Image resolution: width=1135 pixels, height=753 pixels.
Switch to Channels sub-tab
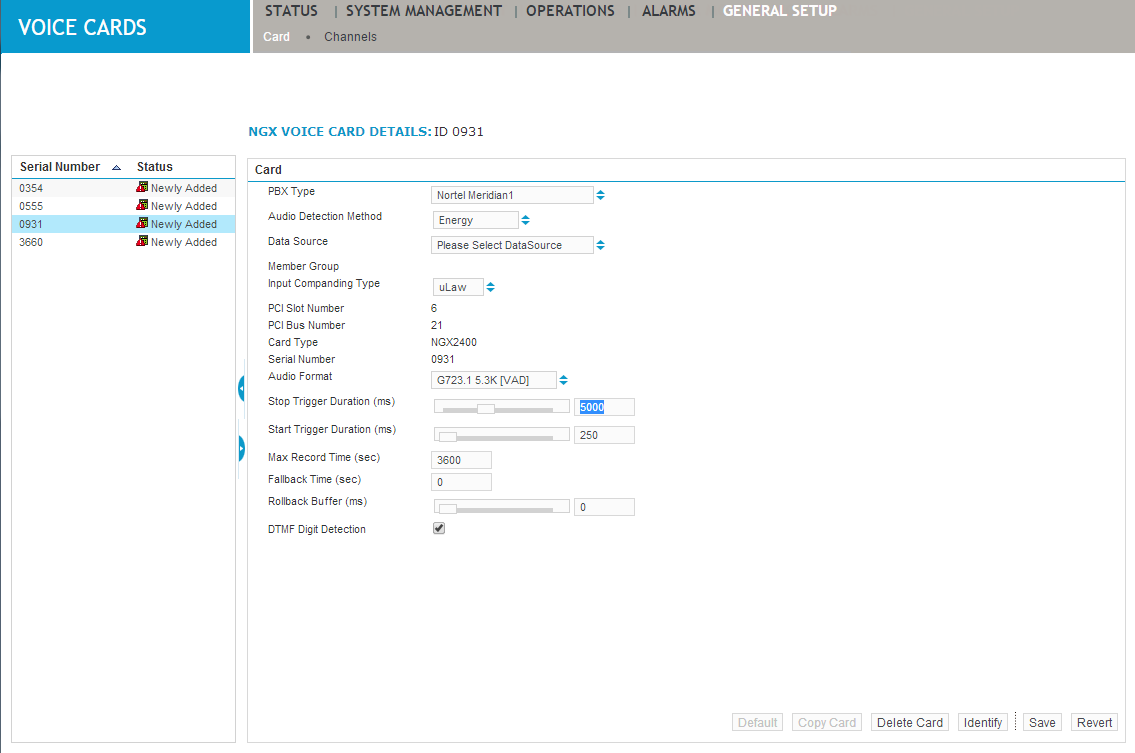click(x=350, y=37)
